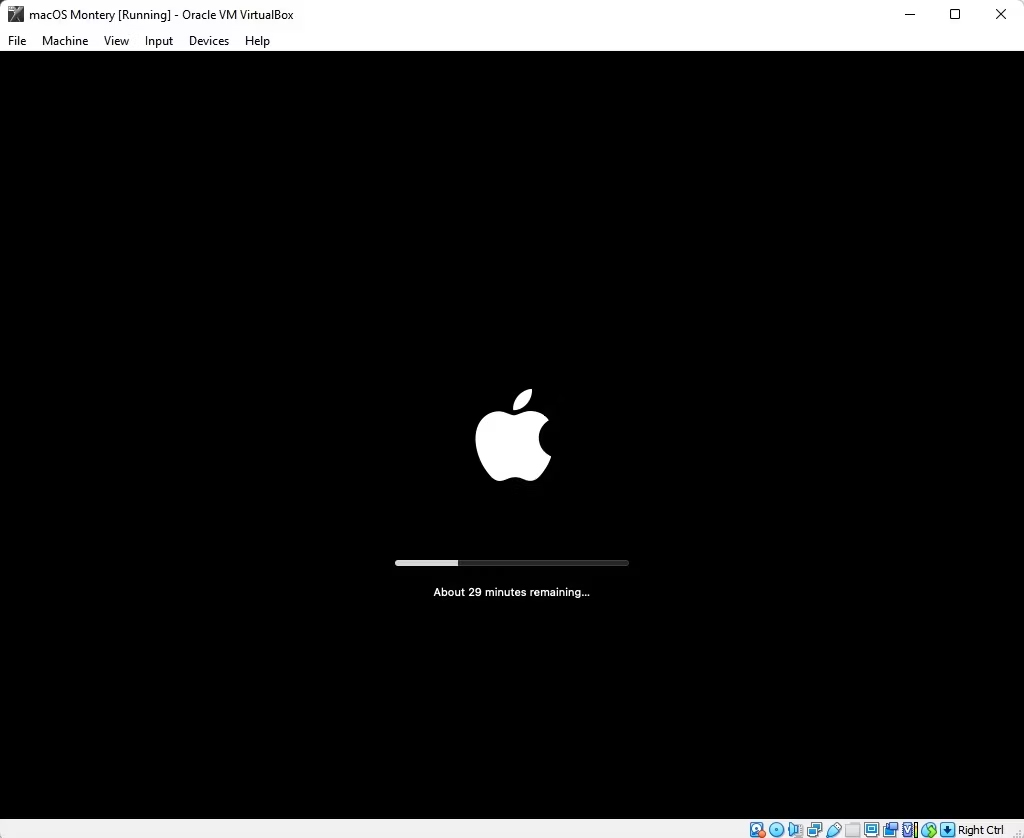
Task: Click the mouse integration status icon
Action: point(929,830)
